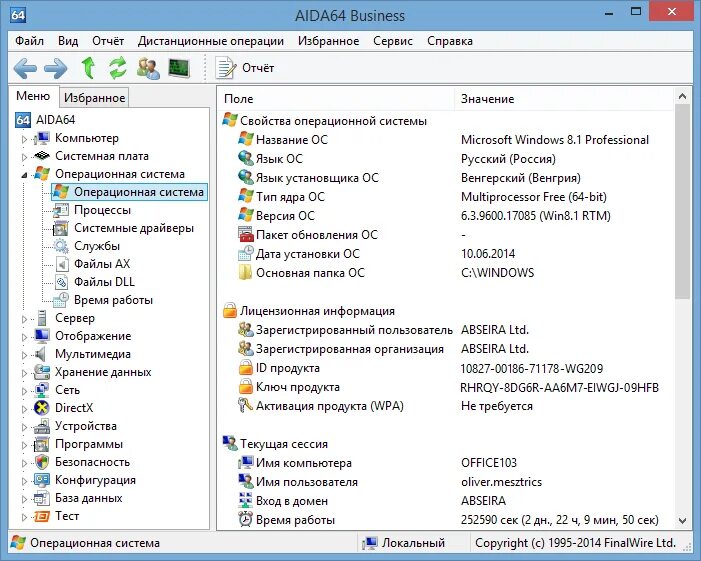701x561 pixels.
Task: Click the Локальный status bar entry
Action: pyautogui.click(x=404, y=543)
